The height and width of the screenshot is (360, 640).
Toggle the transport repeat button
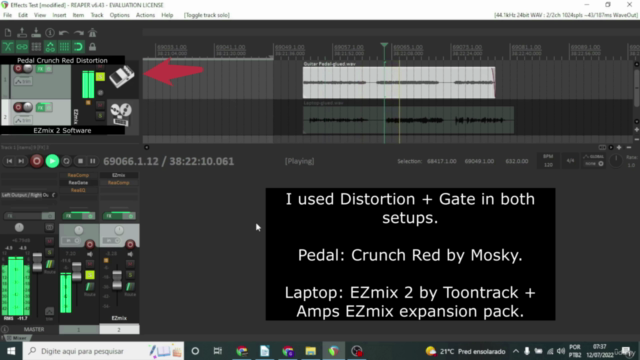point(67,161)
